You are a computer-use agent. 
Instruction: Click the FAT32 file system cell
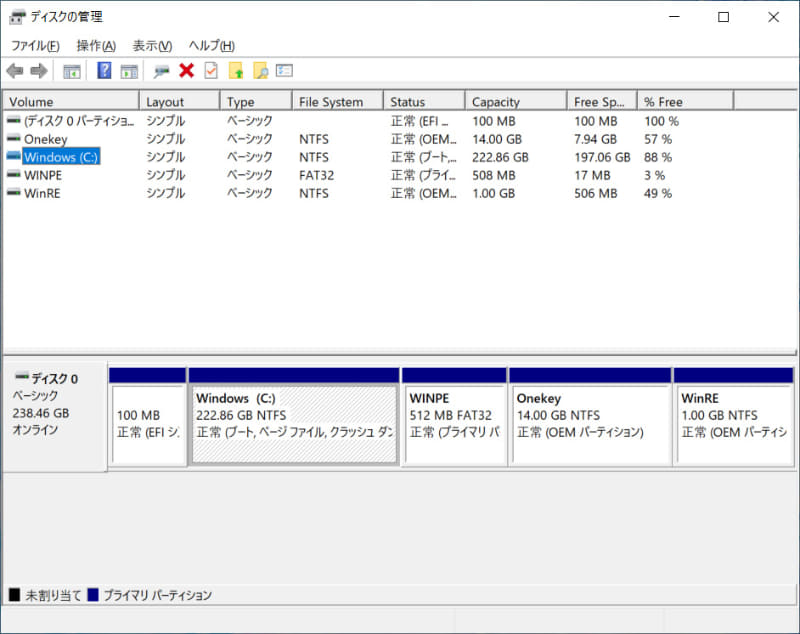click(316, 175)
